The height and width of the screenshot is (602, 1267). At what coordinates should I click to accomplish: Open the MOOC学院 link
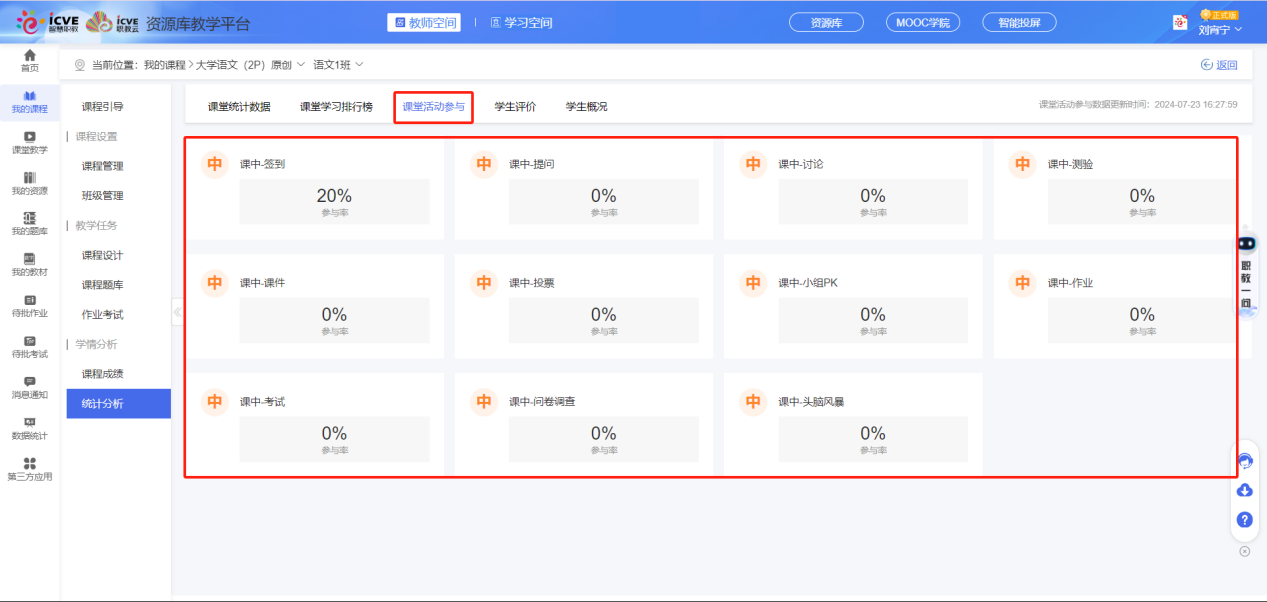coord(921,21)
